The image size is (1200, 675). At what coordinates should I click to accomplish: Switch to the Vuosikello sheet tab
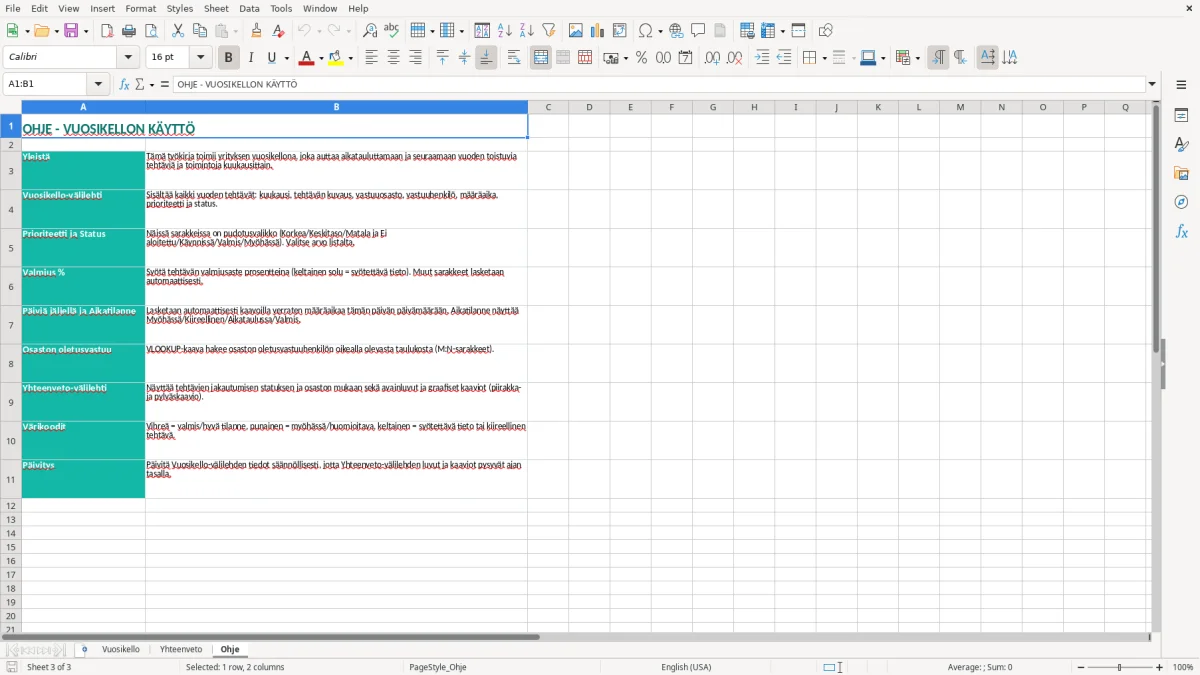click(121, 649)
